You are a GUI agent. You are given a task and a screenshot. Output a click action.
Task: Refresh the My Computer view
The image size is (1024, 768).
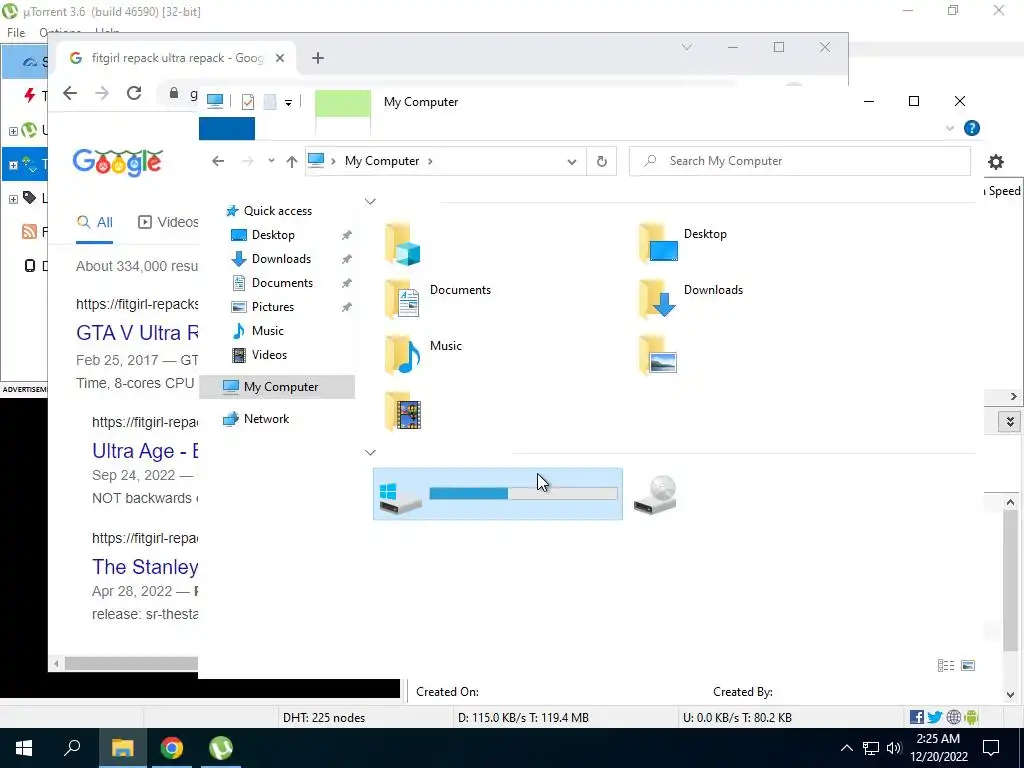(601, 161)
